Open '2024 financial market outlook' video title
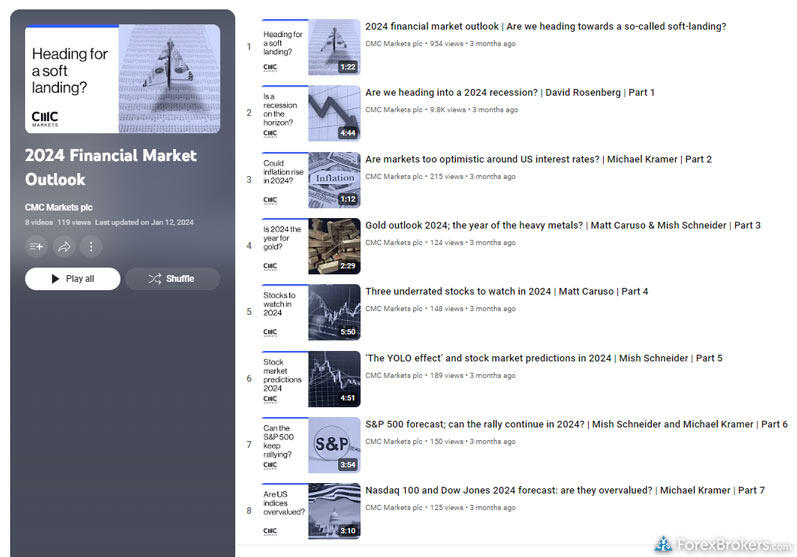Screen dimensions: 797x557 coord(545,26)
